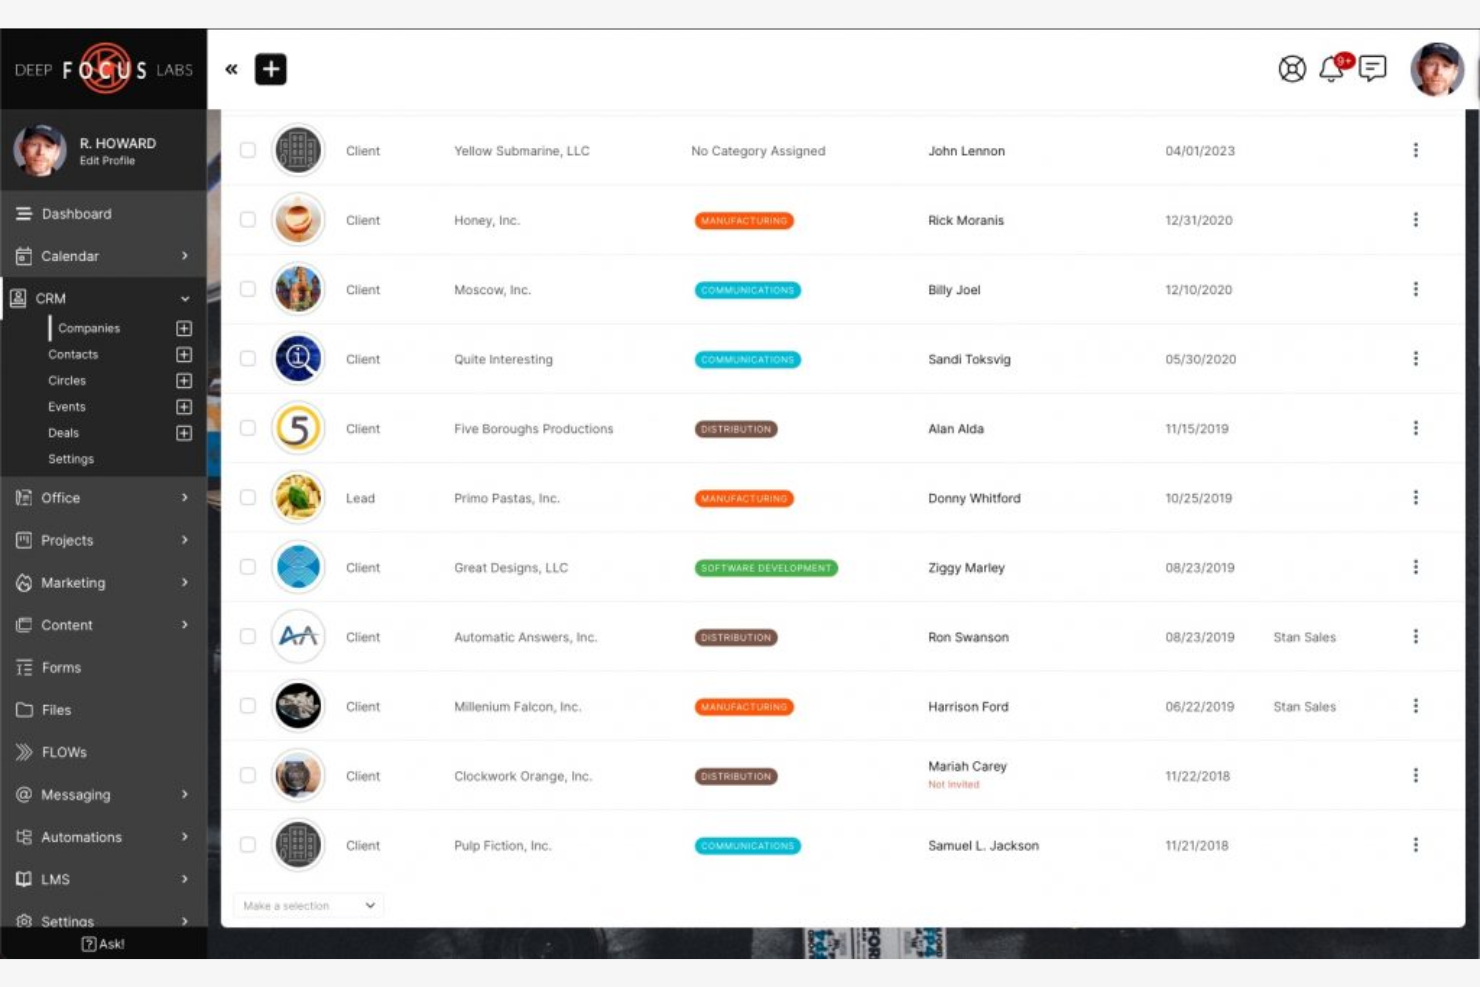Image resolution: width=1480 pixels, height=987 pixels.
Task: Open the help support icon in top bar
Action: [1291, 70]
